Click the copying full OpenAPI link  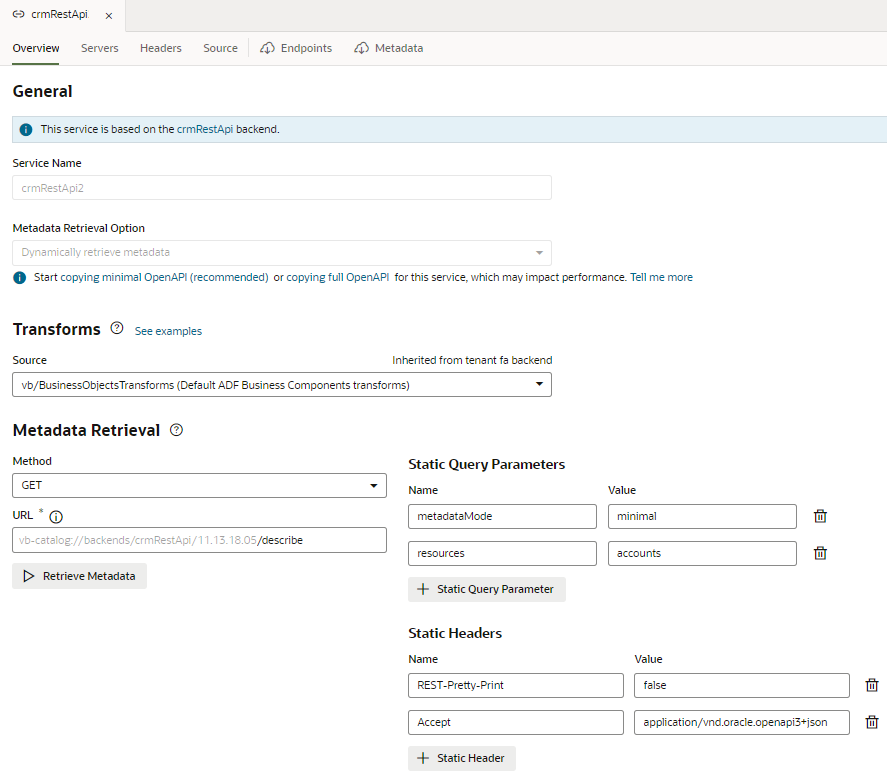click(x=338, y=277)
